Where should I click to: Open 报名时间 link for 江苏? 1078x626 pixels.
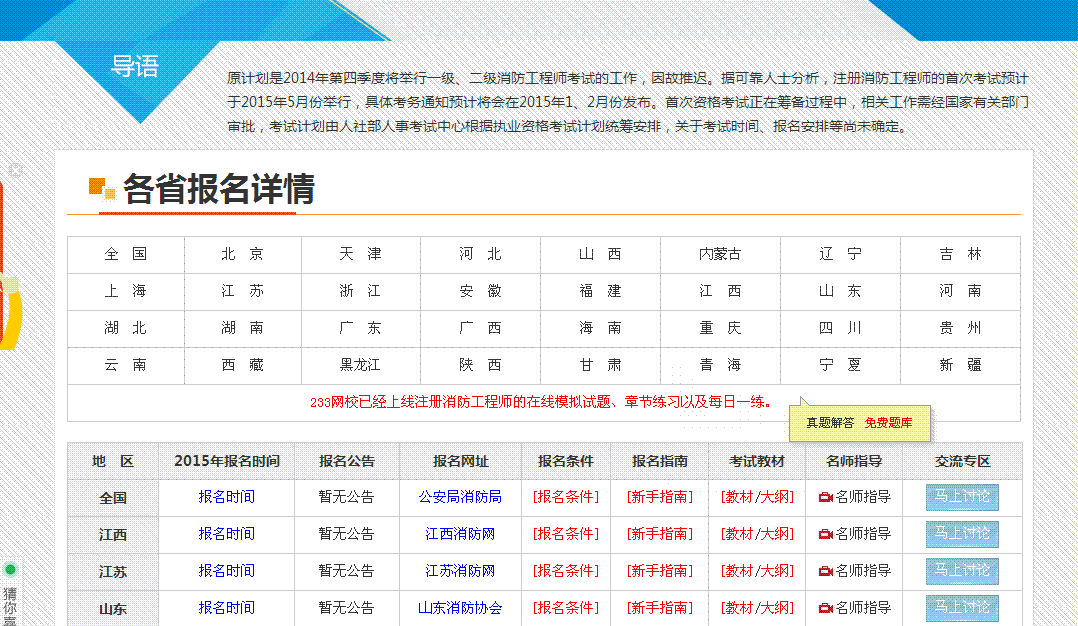click(226, 571)
